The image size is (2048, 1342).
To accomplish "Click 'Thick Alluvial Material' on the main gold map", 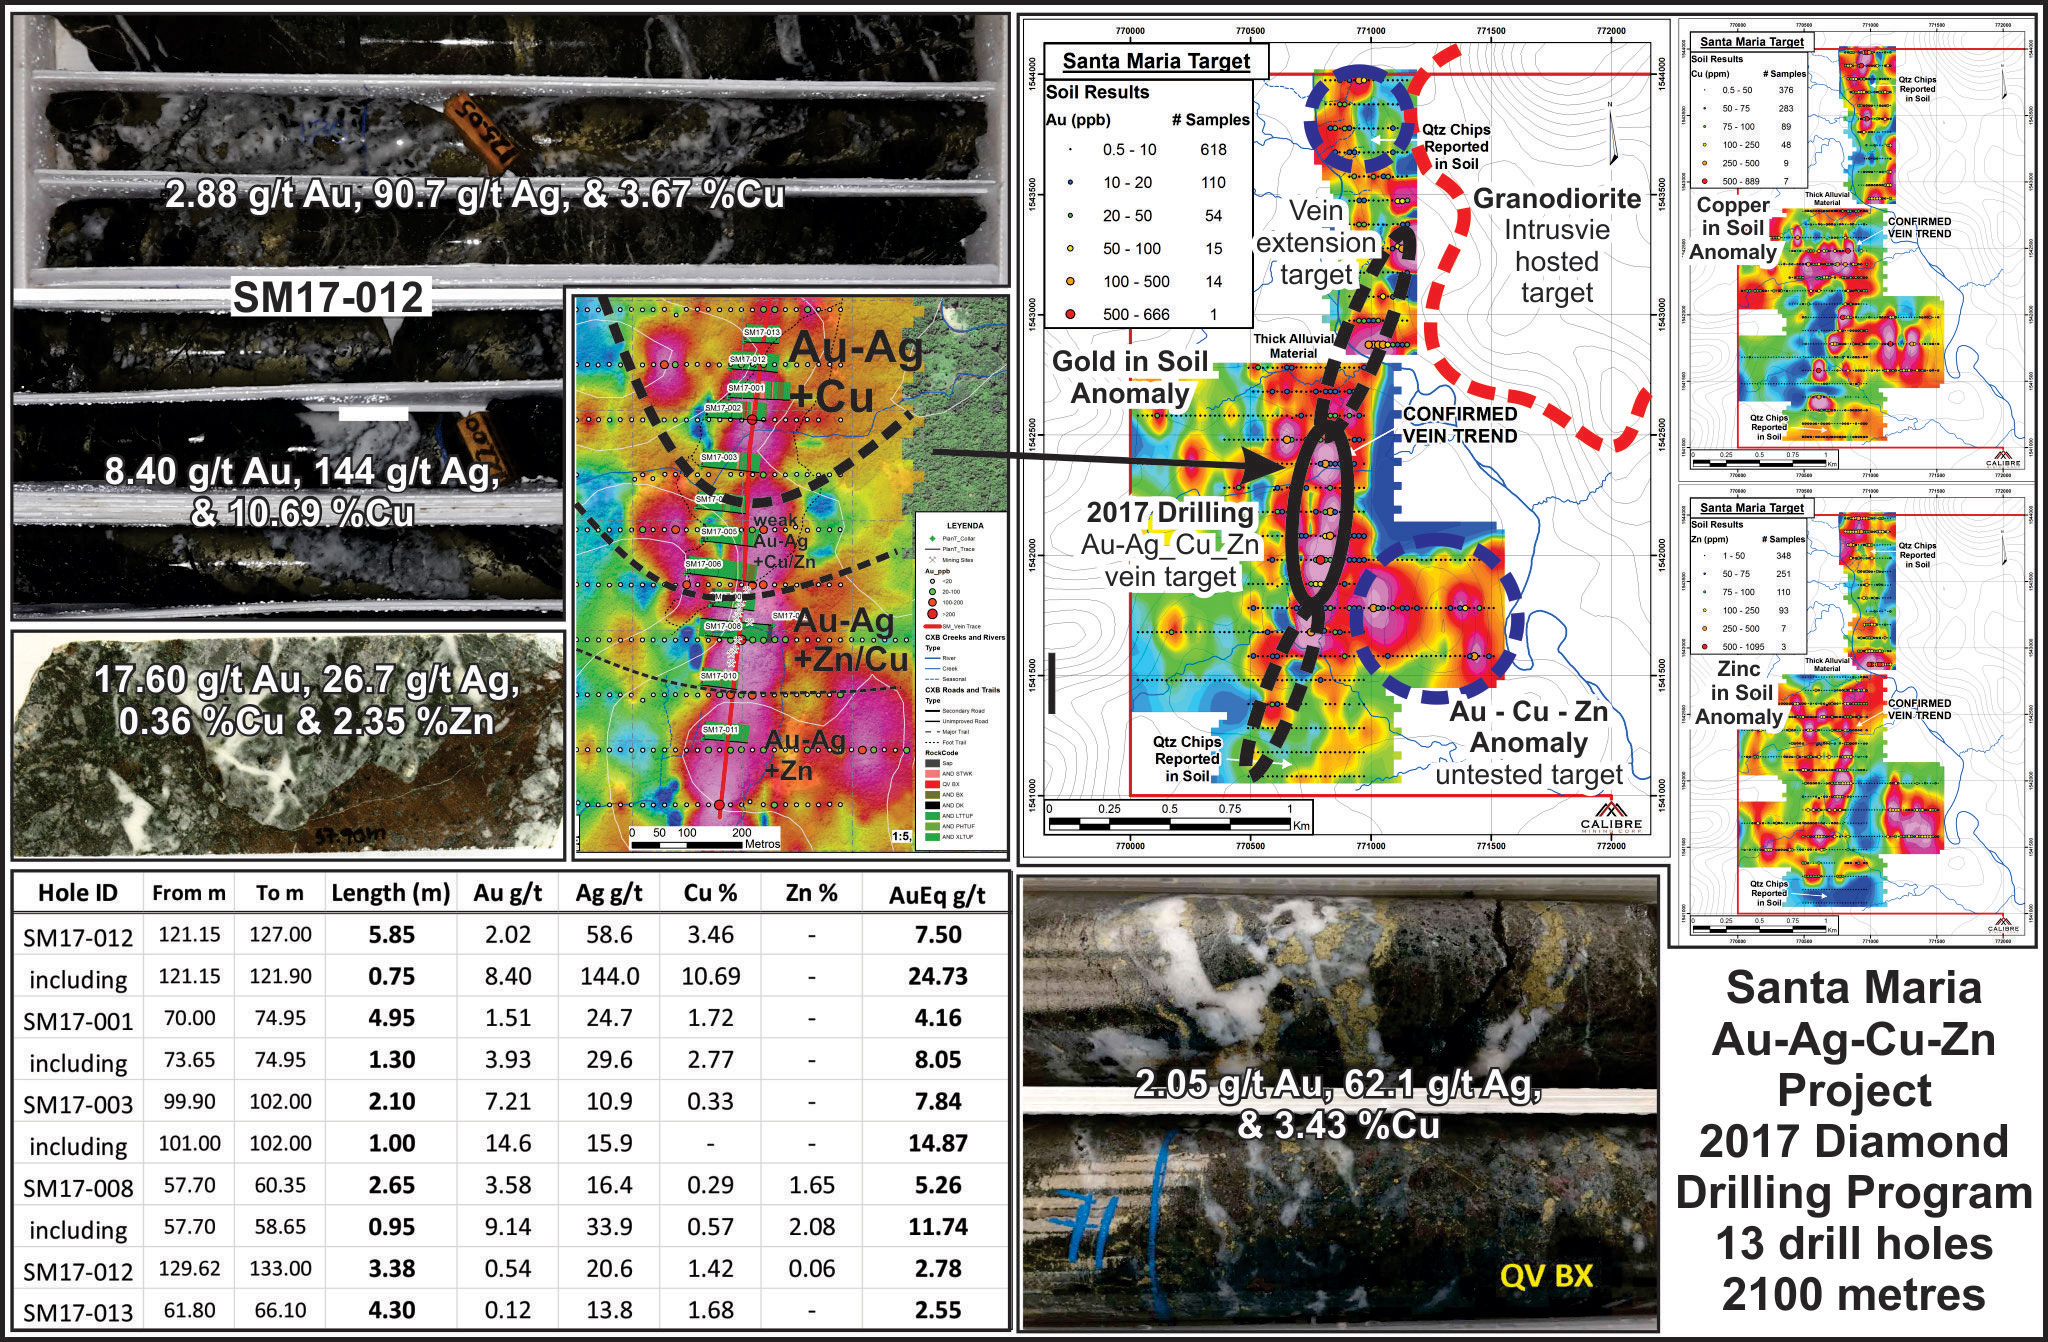I will click(1293, 346).
